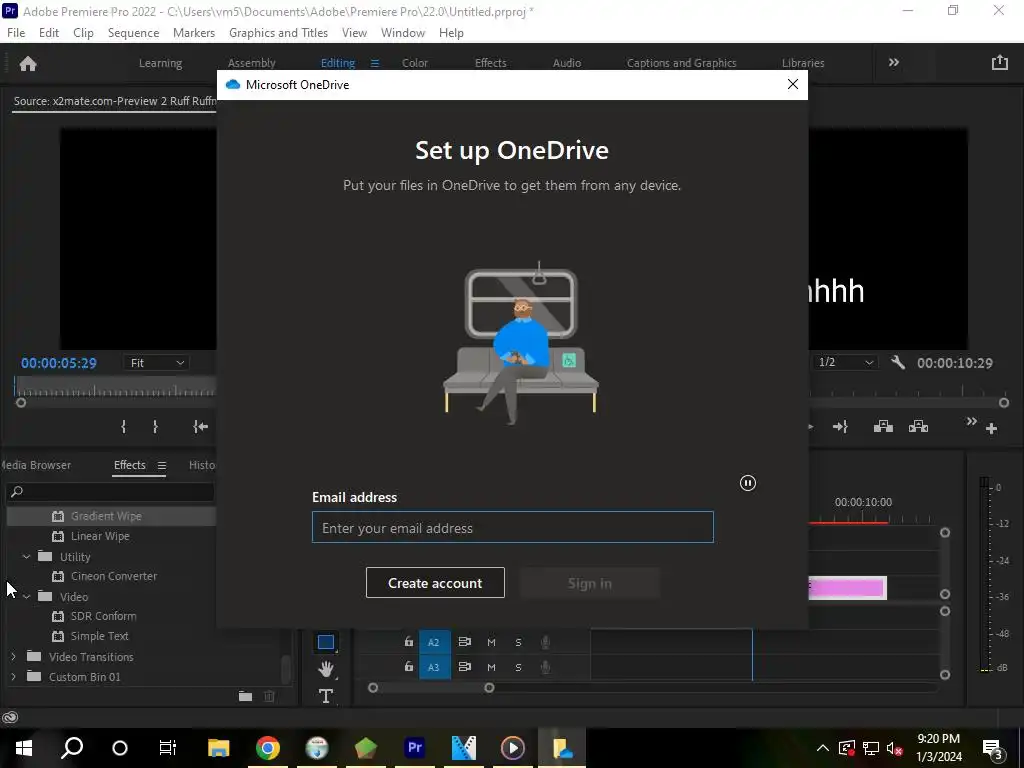Click the Extract button in Program monitor

[918, 426]
